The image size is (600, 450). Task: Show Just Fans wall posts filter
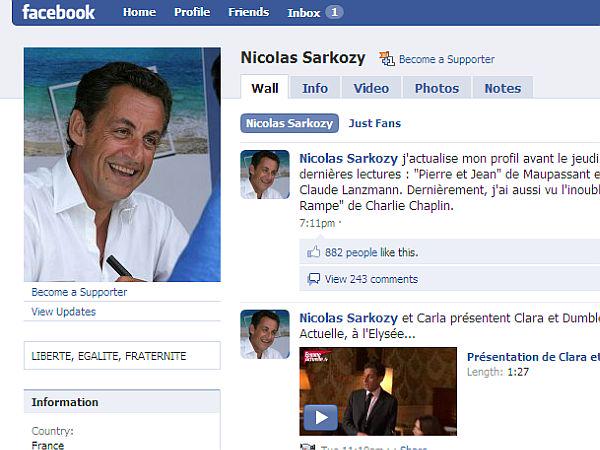[x=374, y=125]
